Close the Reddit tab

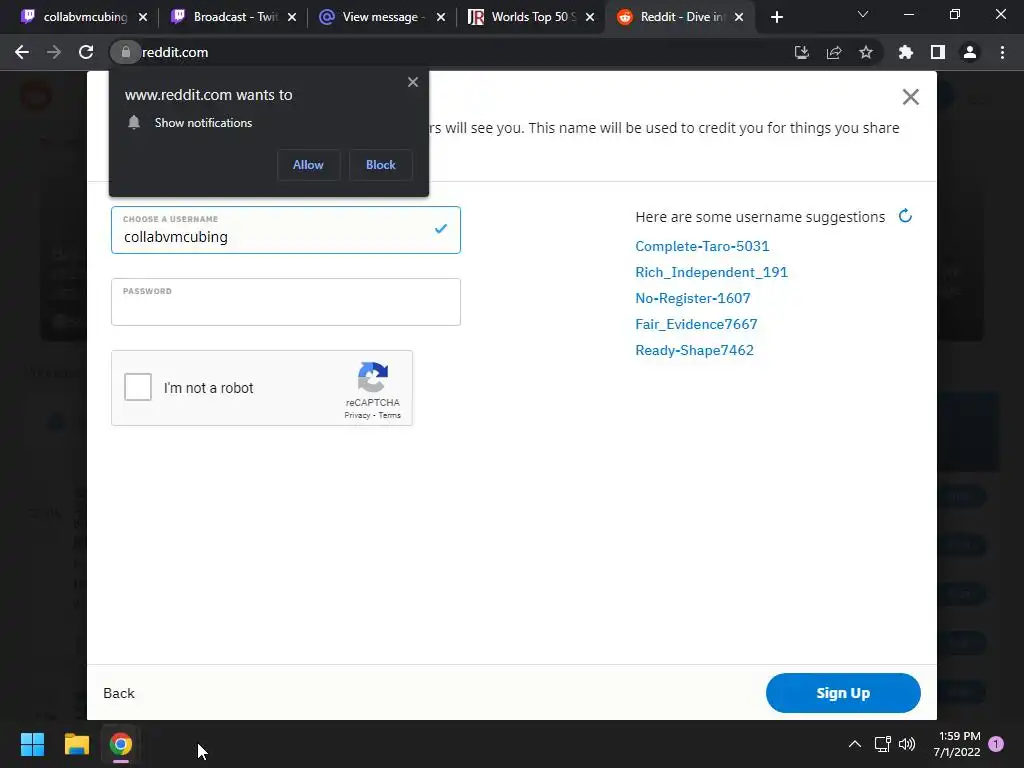tap(739, 17)
